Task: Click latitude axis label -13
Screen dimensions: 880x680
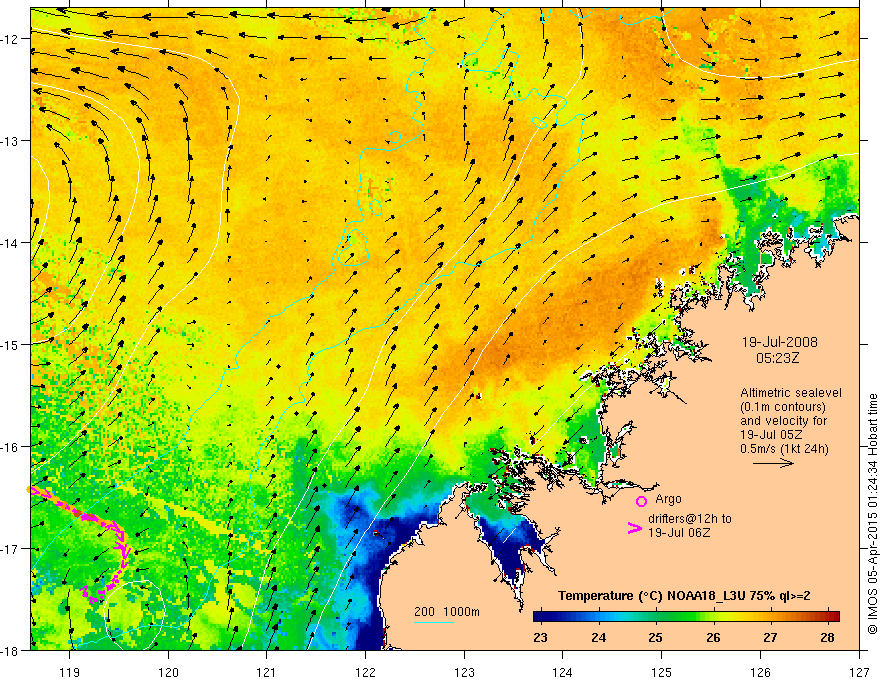Action: point(11,140)
